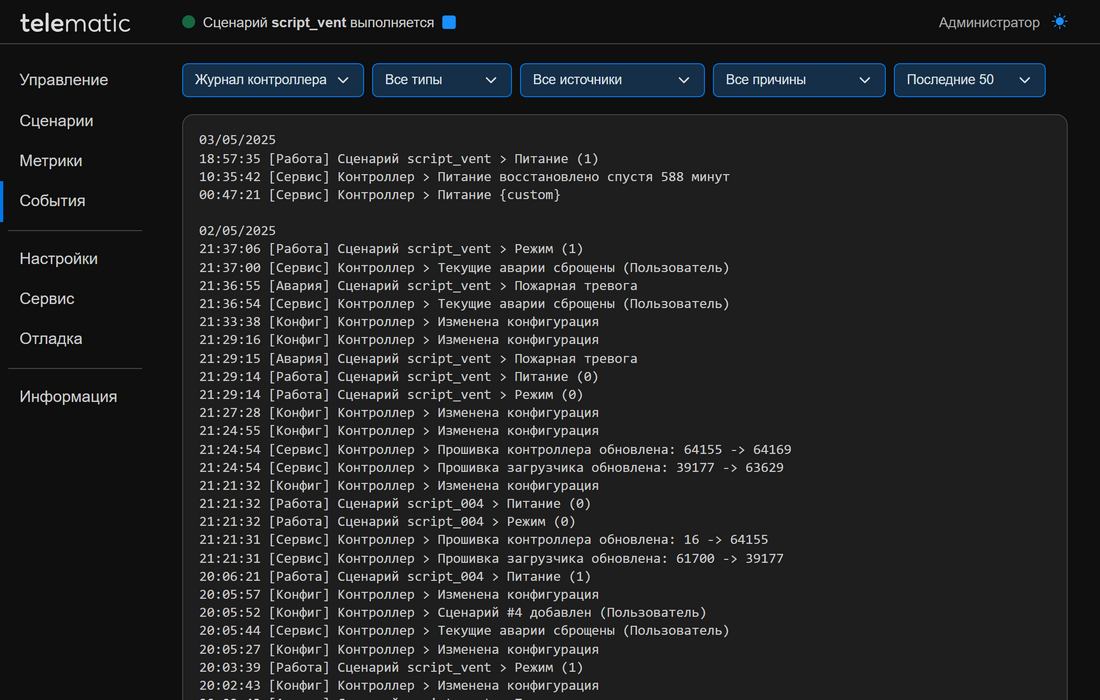Select entry Прошивка загрузчика обновлена: 61700 -> 39177
This screenshot has width=1100, height=700.
coord(491,558)
